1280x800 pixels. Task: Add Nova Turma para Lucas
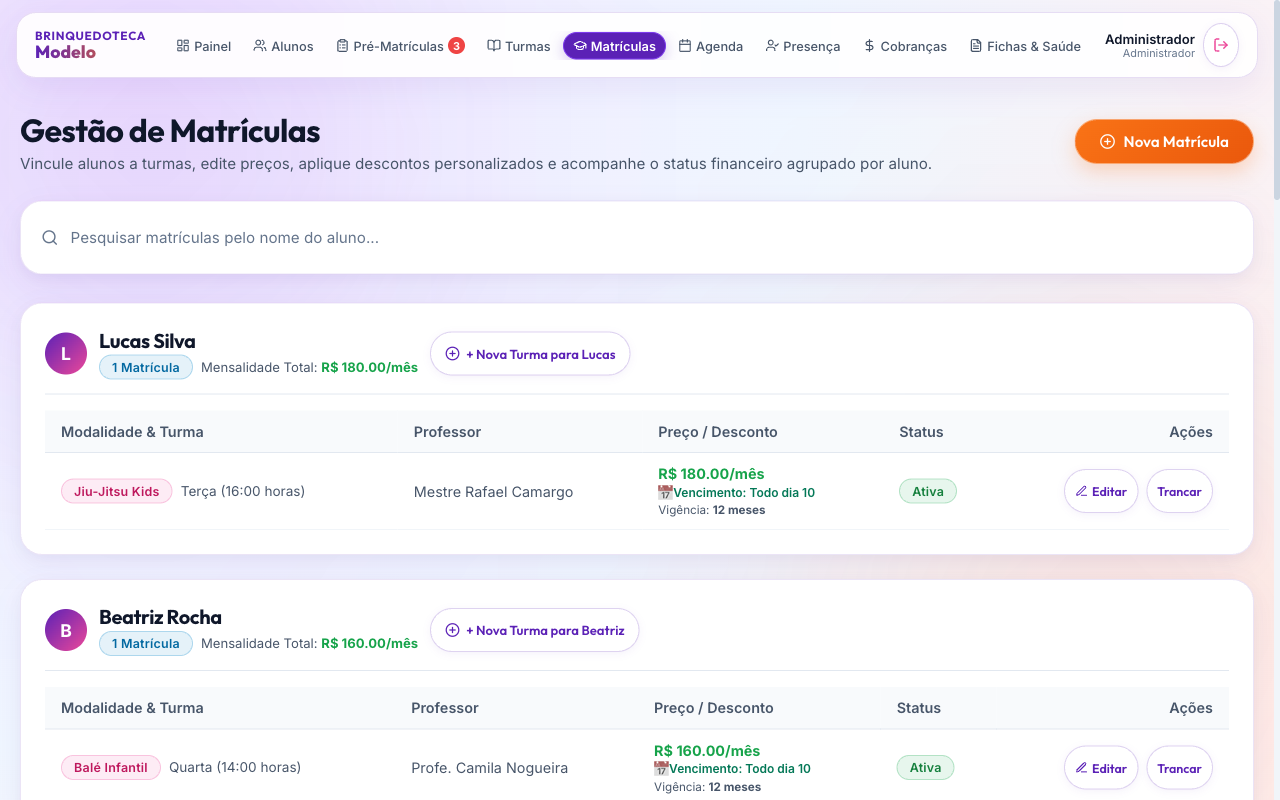[x=530, y=354]
